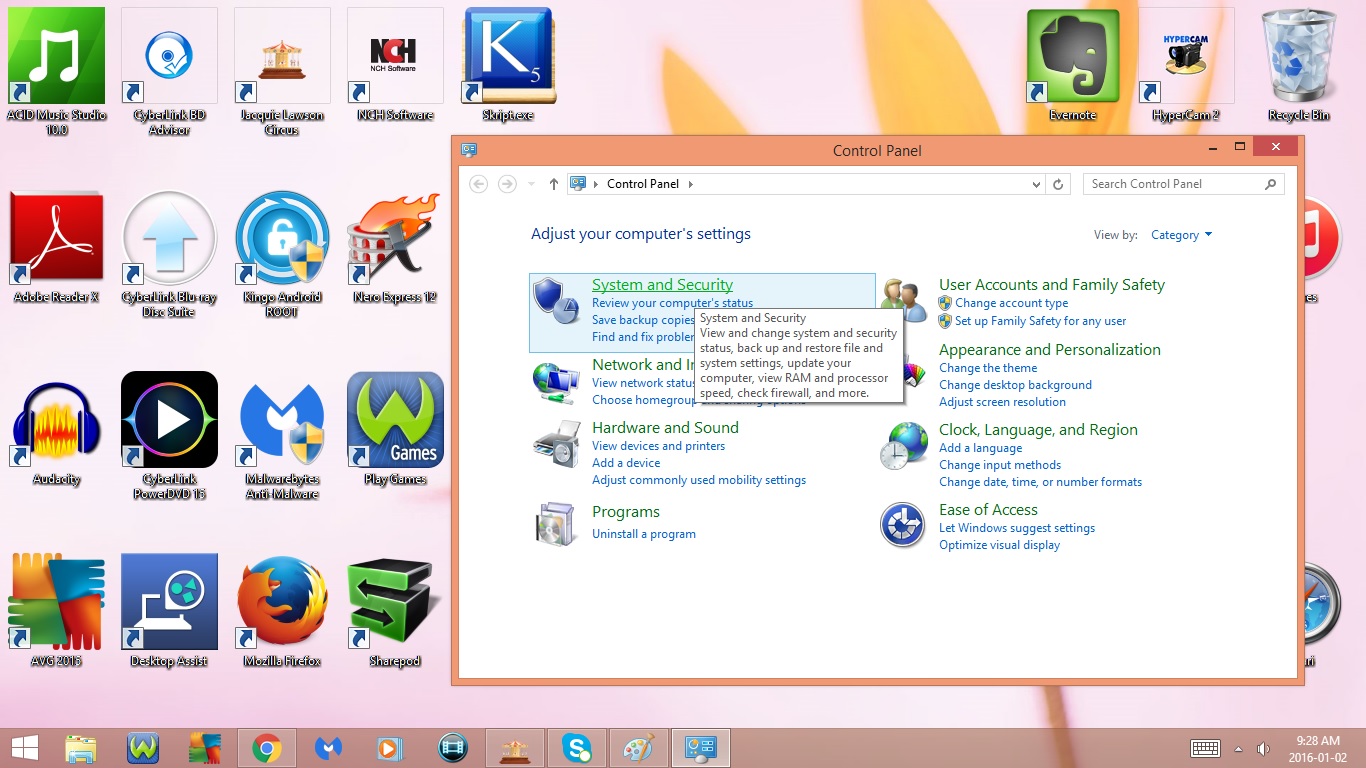This screenshot has height=768, width=1366.
Task: Click Change desktop background link
Action: (1015, 385)
